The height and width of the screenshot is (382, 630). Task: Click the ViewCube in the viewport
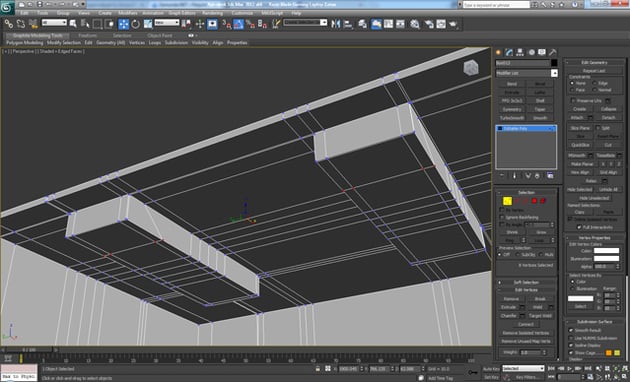[470, 67]
